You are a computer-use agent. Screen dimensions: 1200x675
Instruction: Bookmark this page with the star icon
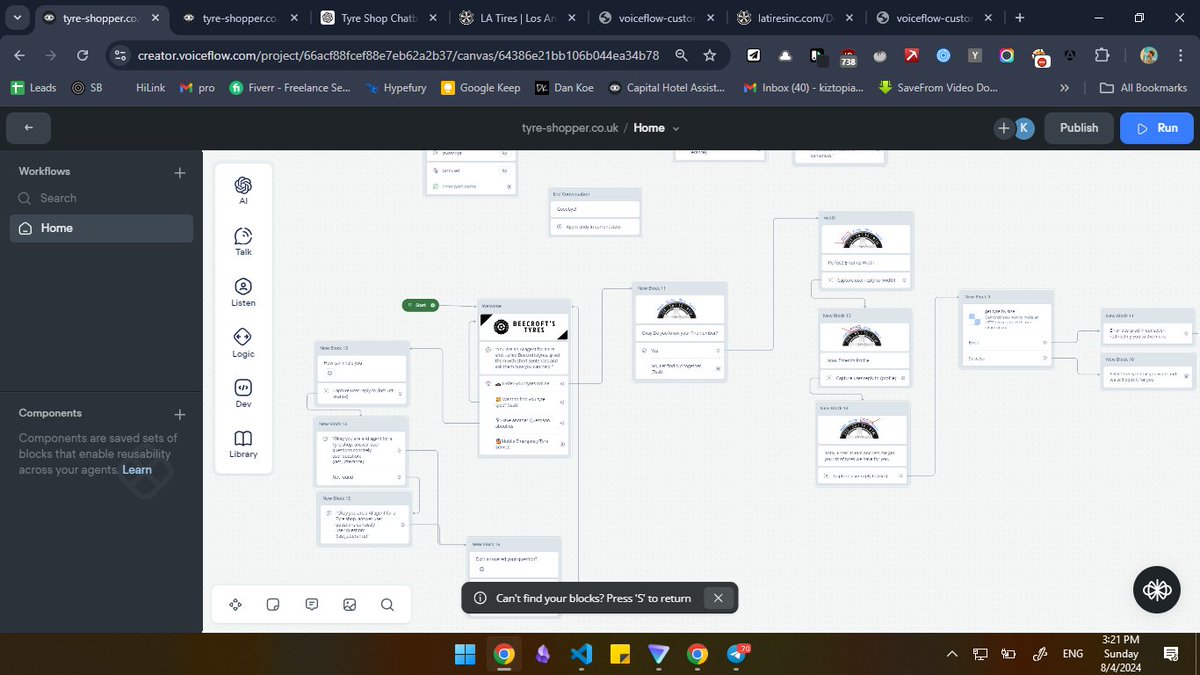click(x=709, y=56)
